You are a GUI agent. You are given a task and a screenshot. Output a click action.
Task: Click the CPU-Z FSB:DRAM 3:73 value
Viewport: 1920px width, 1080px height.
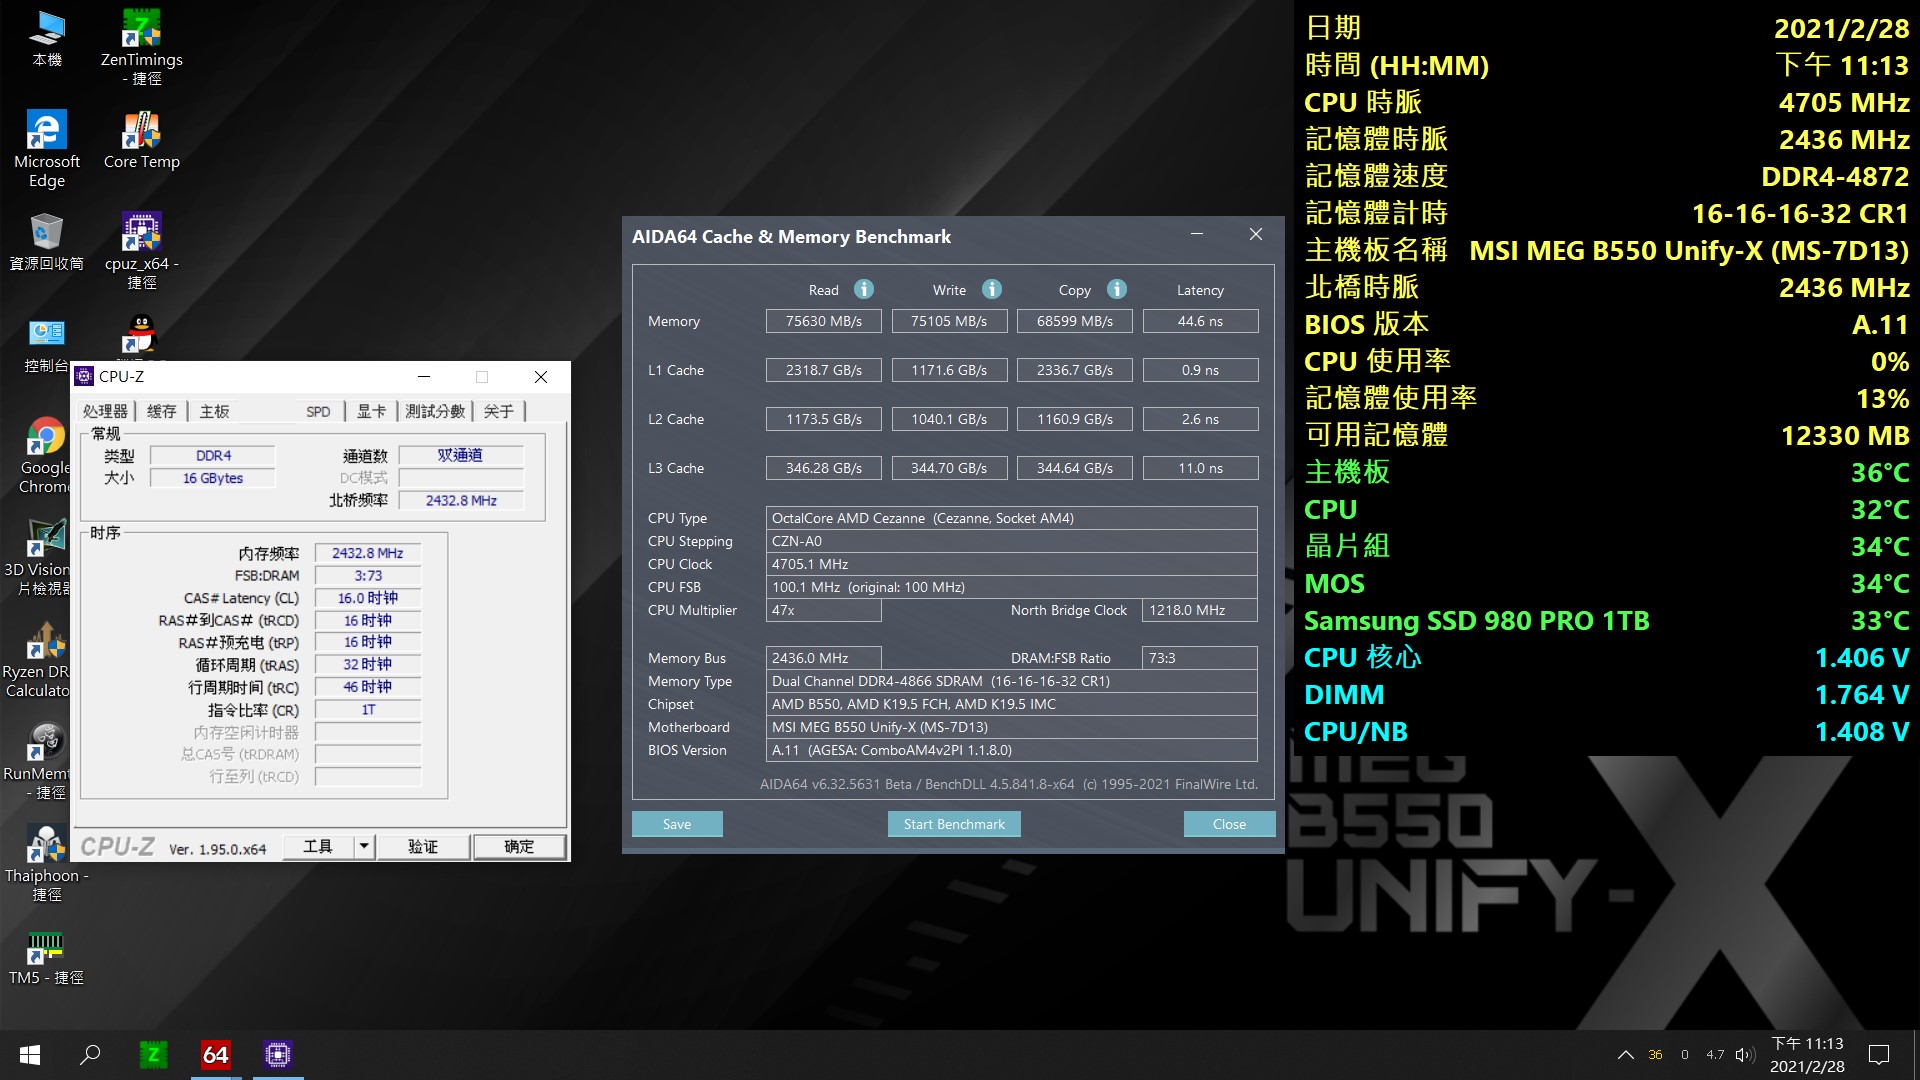[367, 575]
